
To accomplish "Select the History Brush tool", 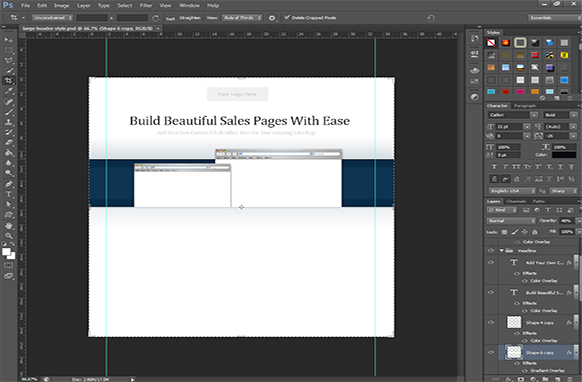I will point(9,132).
